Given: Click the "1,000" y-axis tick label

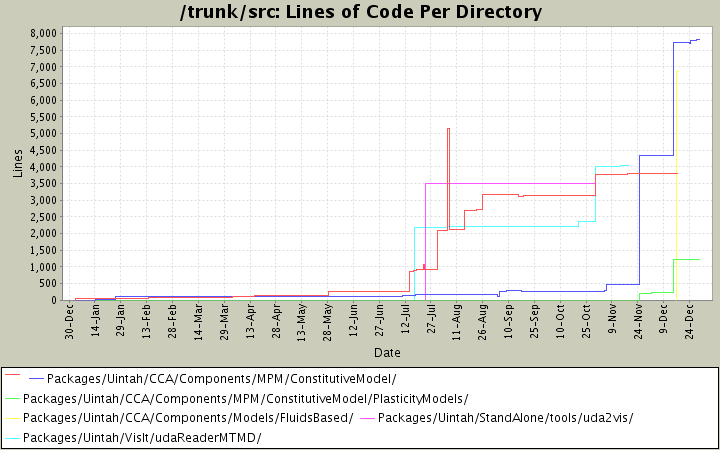Looking at the screenshot, I should point(45,267).
